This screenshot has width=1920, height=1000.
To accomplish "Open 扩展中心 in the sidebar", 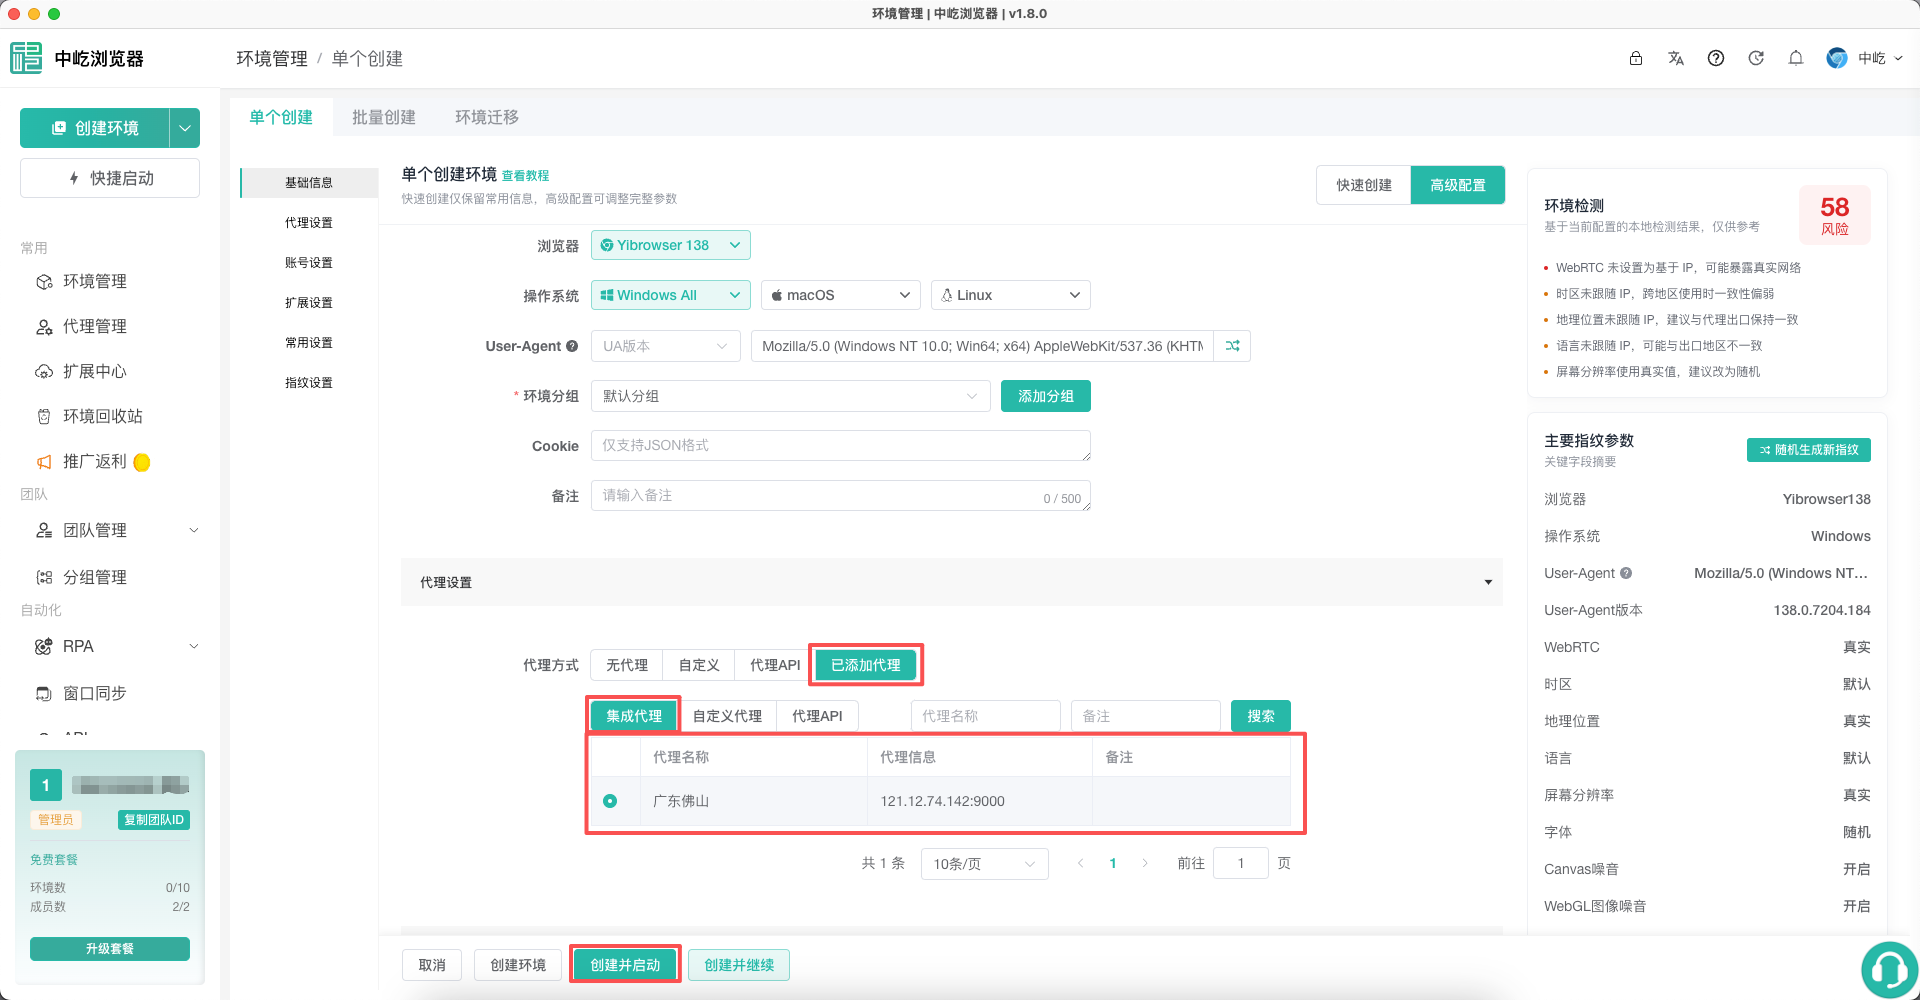I will click(95, 371).
